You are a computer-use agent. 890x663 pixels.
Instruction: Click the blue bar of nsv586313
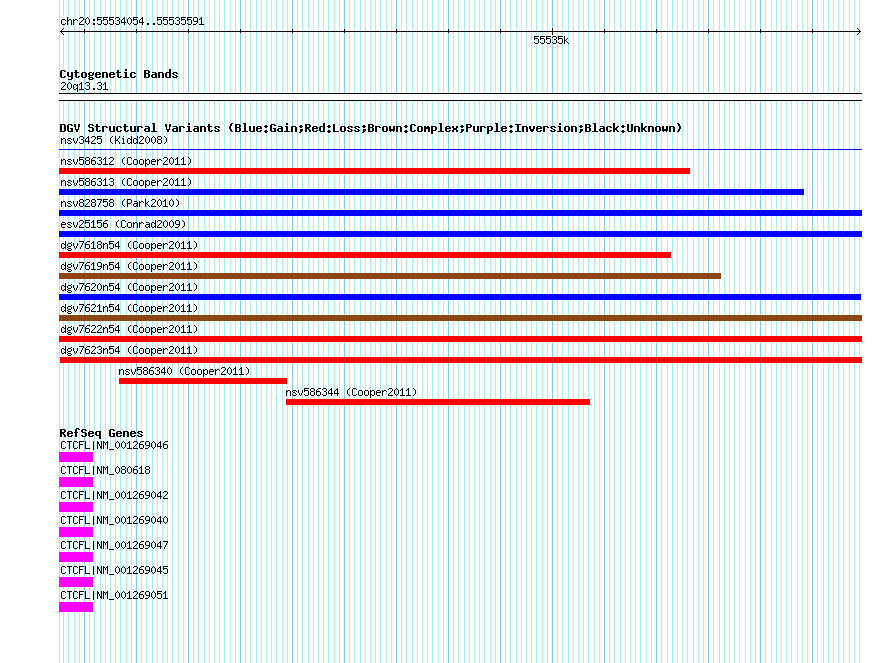click(x=431, y=192)
